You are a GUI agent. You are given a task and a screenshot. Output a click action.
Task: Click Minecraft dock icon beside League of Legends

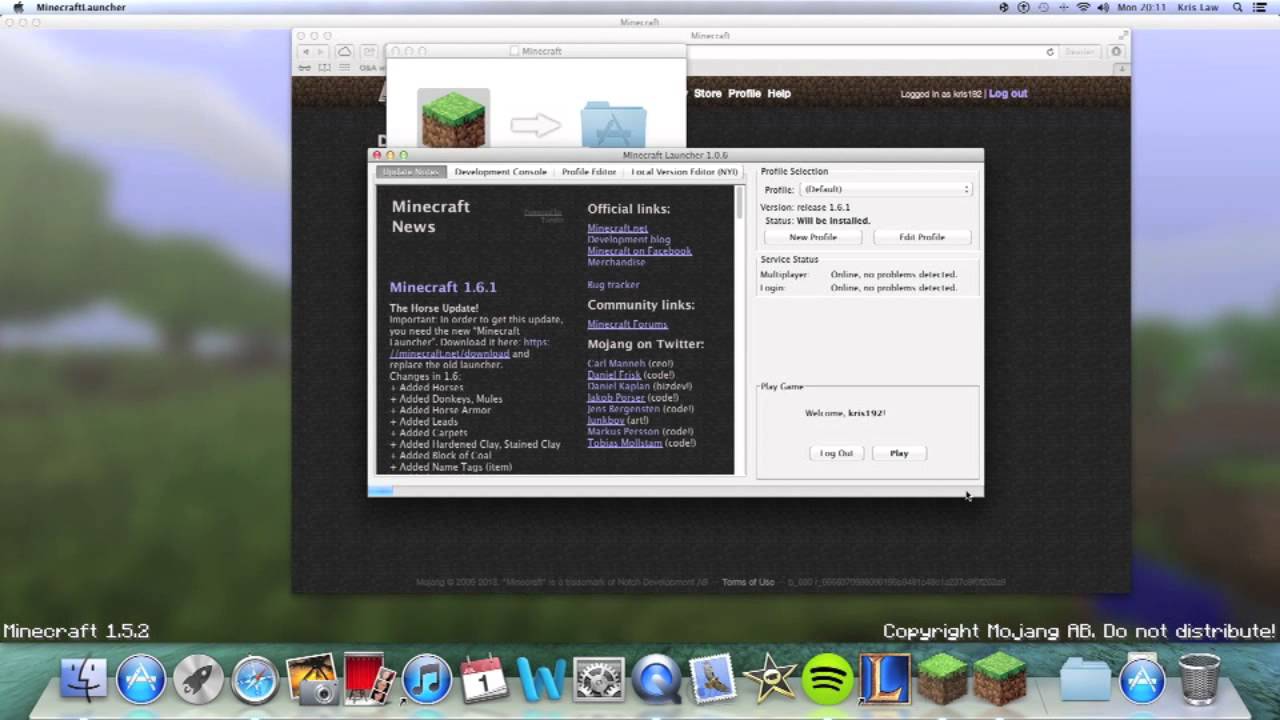tap(942, 679)
